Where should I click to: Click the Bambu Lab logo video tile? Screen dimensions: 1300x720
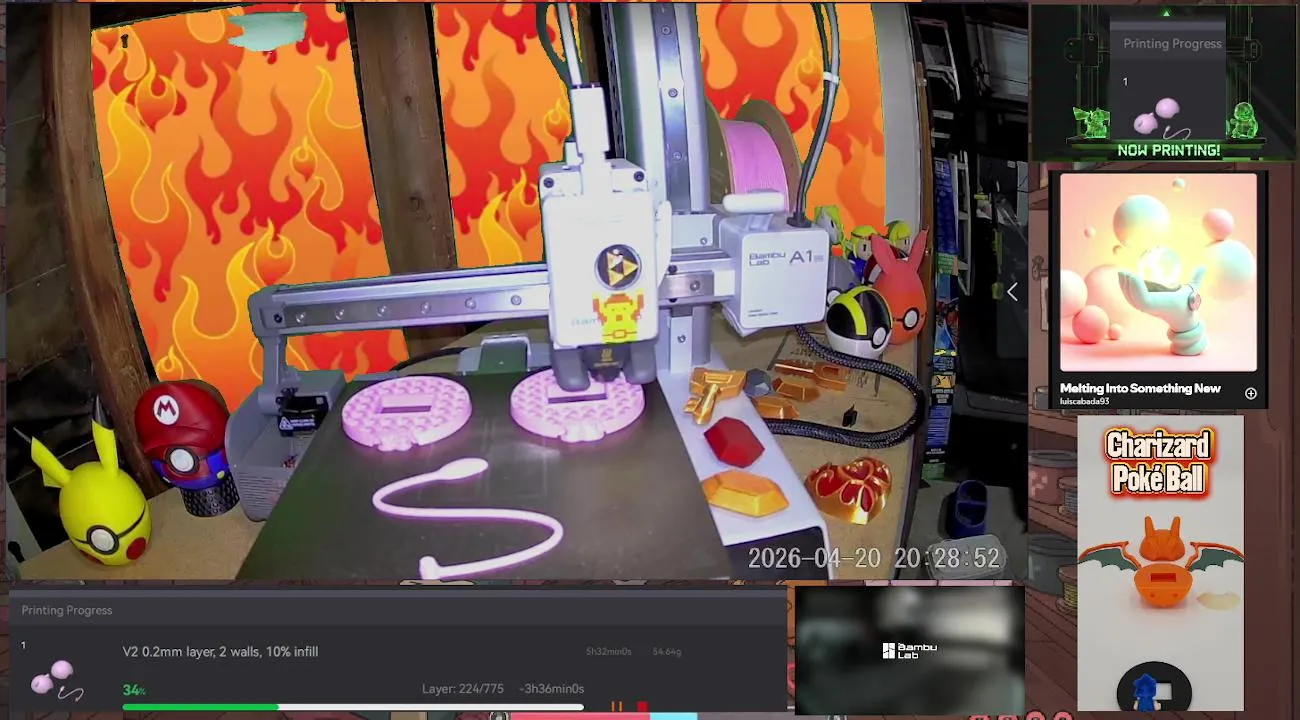909,650
